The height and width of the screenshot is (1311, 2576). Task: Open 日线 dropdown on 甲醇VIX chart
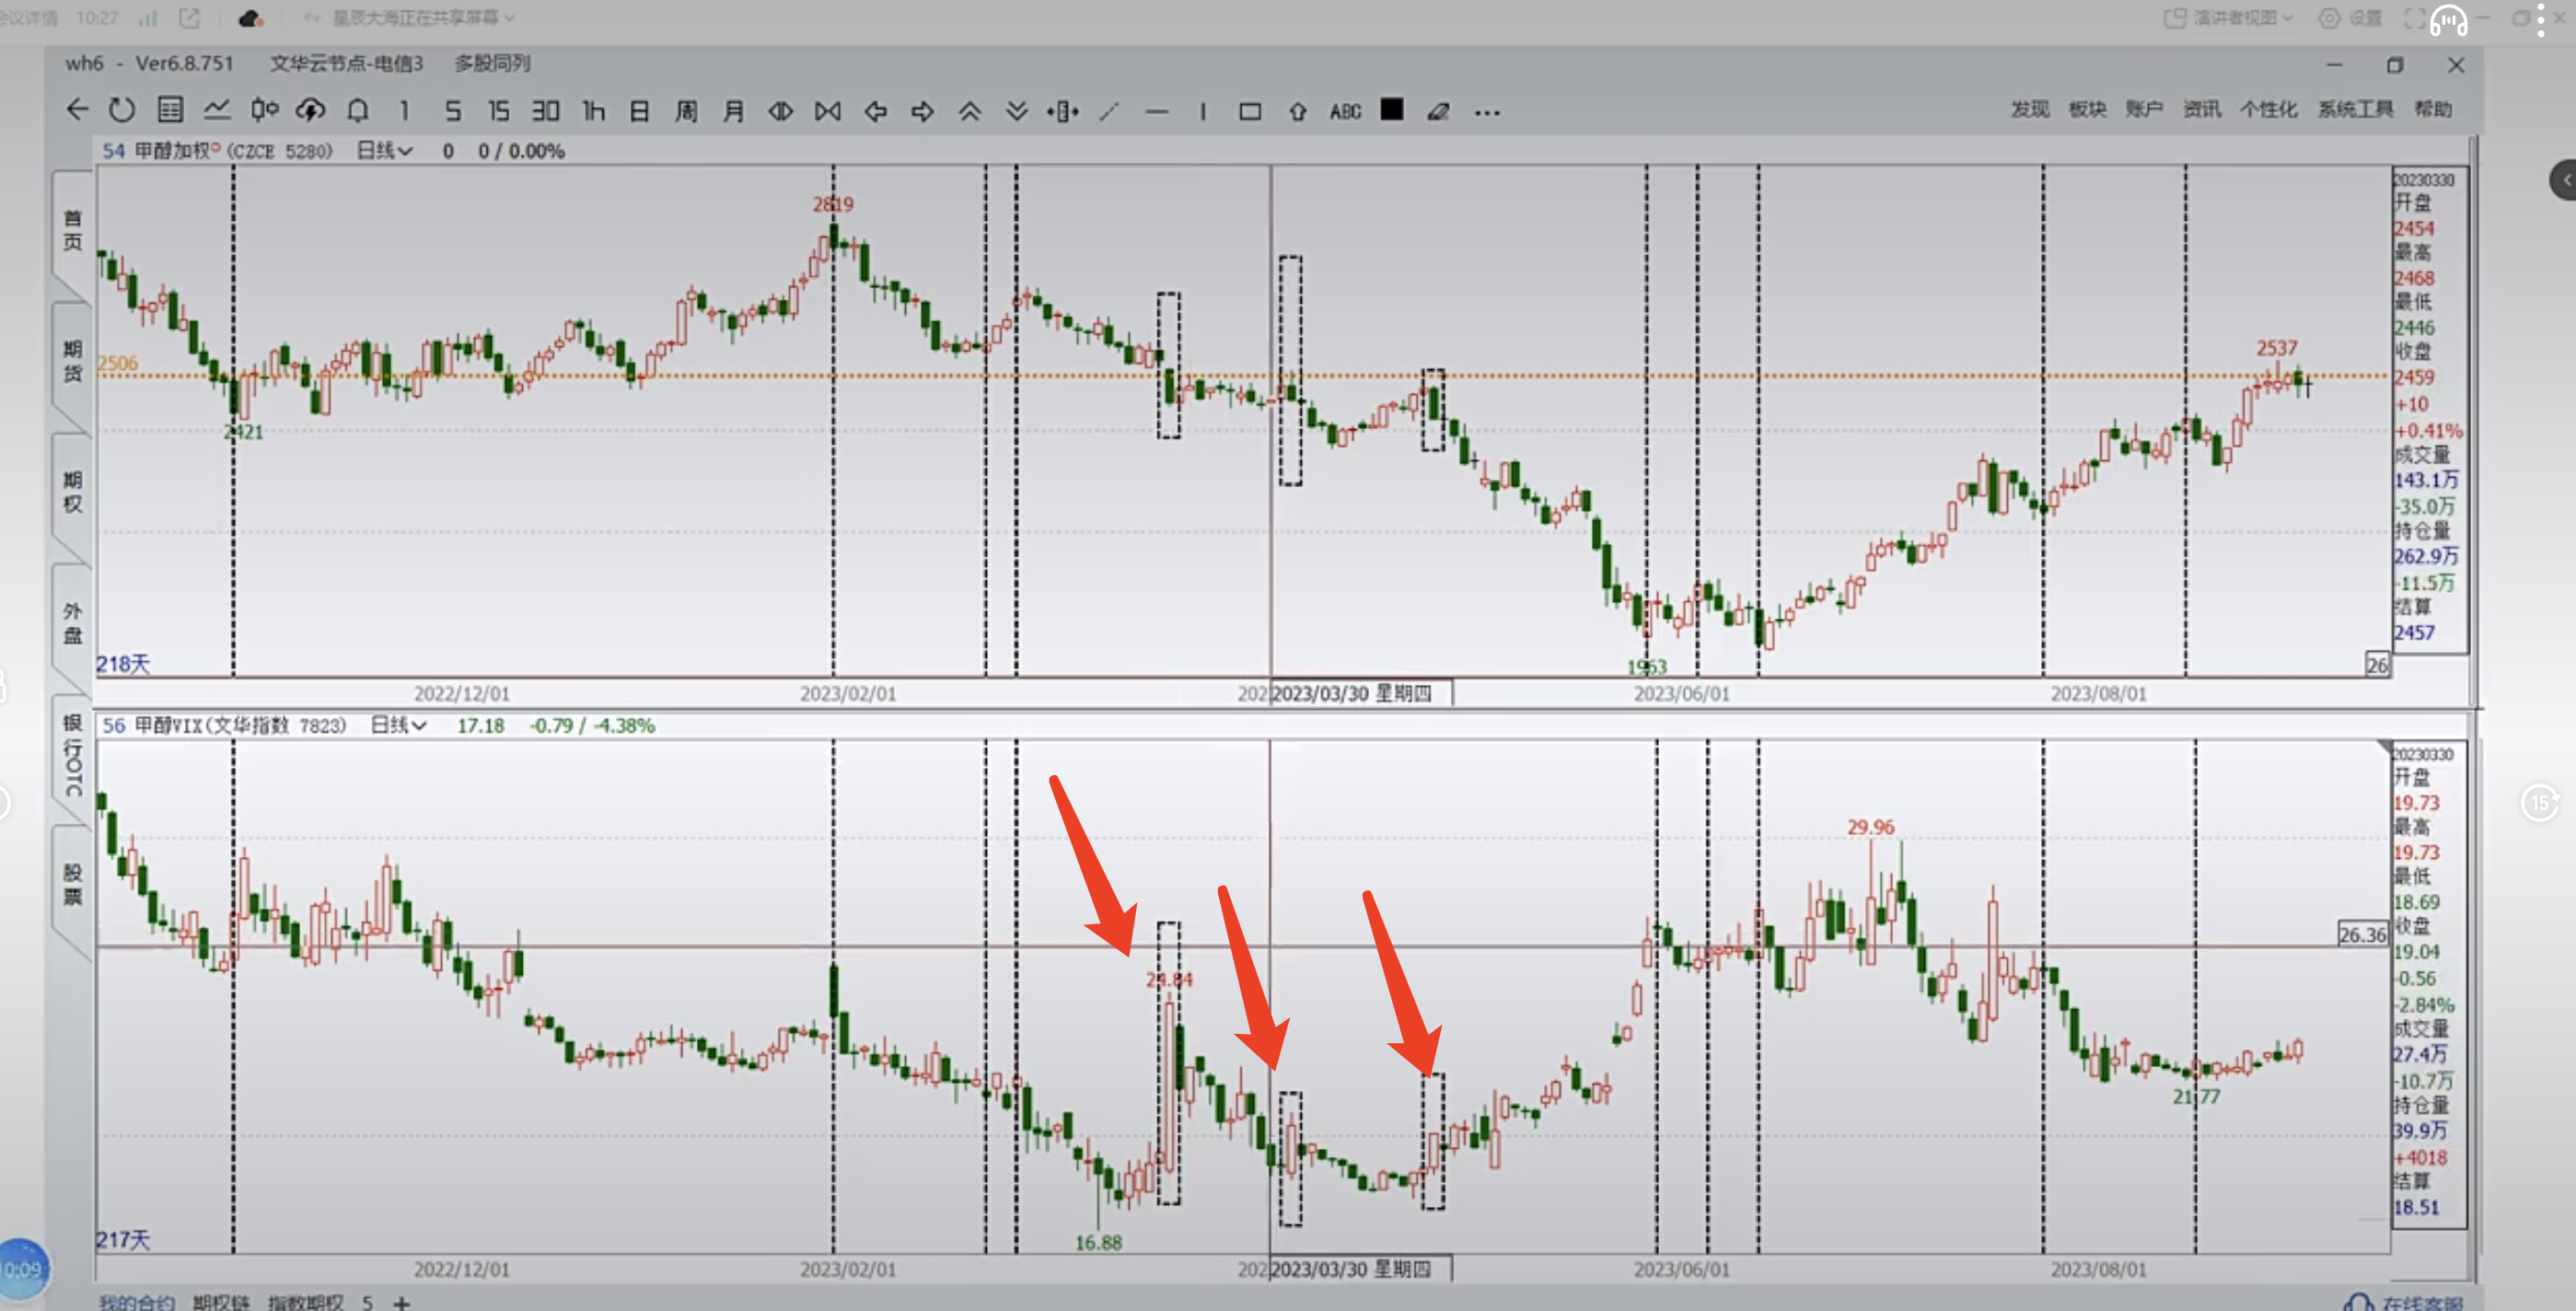click(399, 725)
